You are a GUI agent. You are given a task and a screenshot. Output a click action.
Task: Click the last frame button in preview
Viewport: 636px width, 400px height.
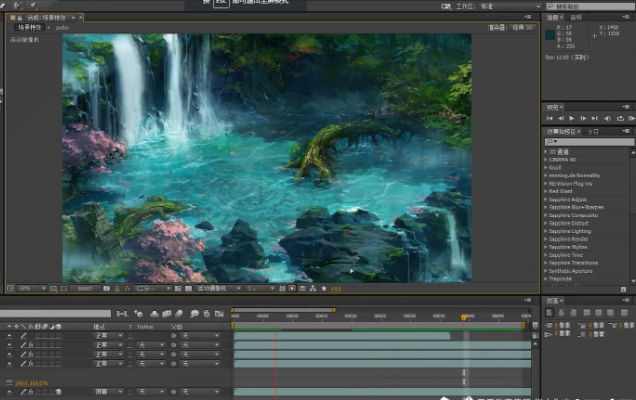[592, 118]
